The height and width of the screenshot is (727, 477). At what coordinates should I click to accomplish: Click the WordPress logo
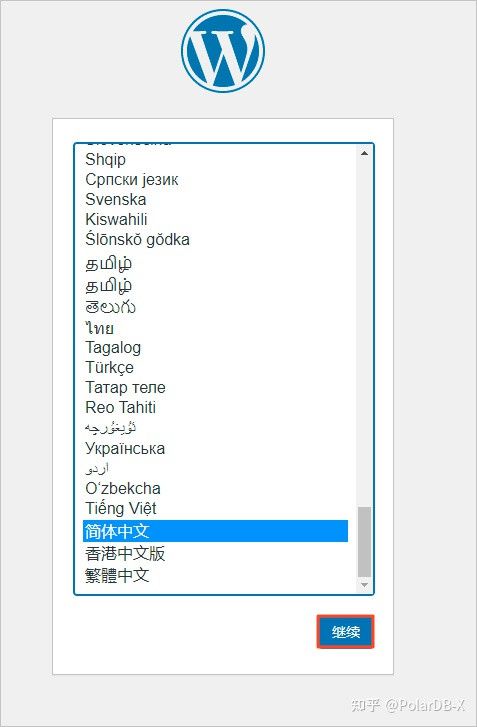coord(223,51)
